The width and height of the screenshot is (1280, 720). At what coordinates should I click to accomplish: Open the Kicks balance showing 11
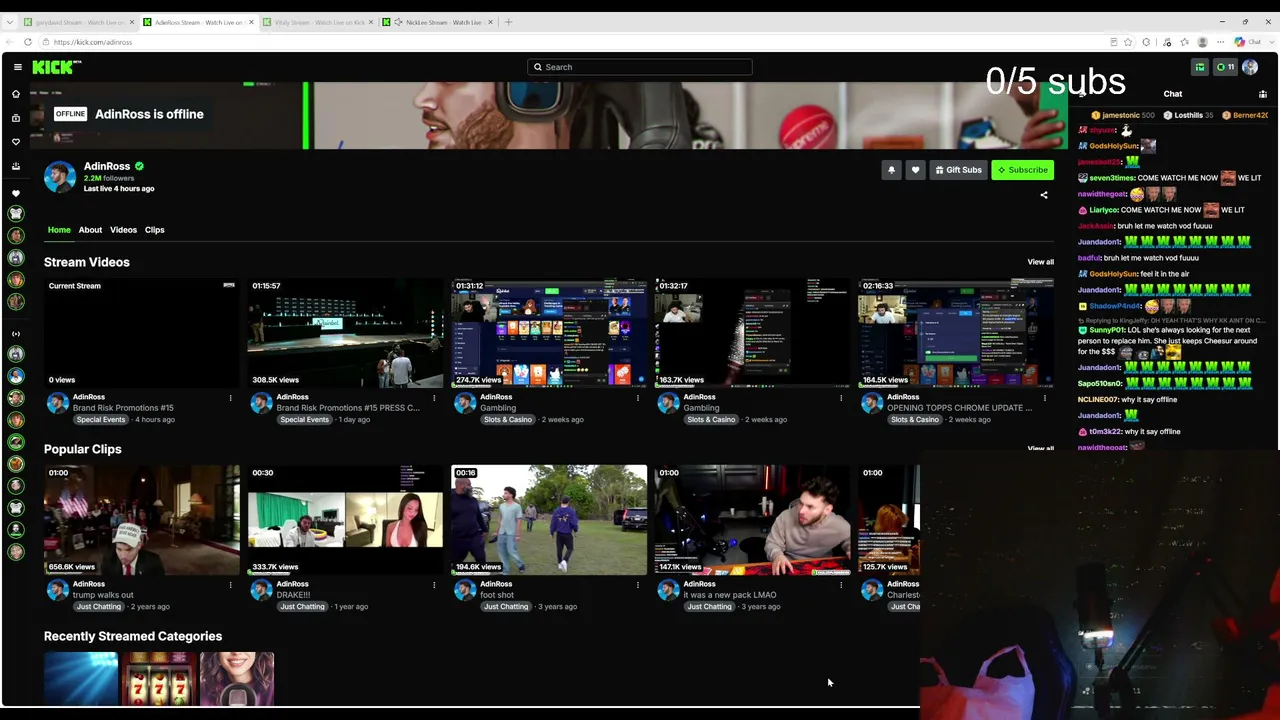pyautogui.click(x=1225, y=67)
